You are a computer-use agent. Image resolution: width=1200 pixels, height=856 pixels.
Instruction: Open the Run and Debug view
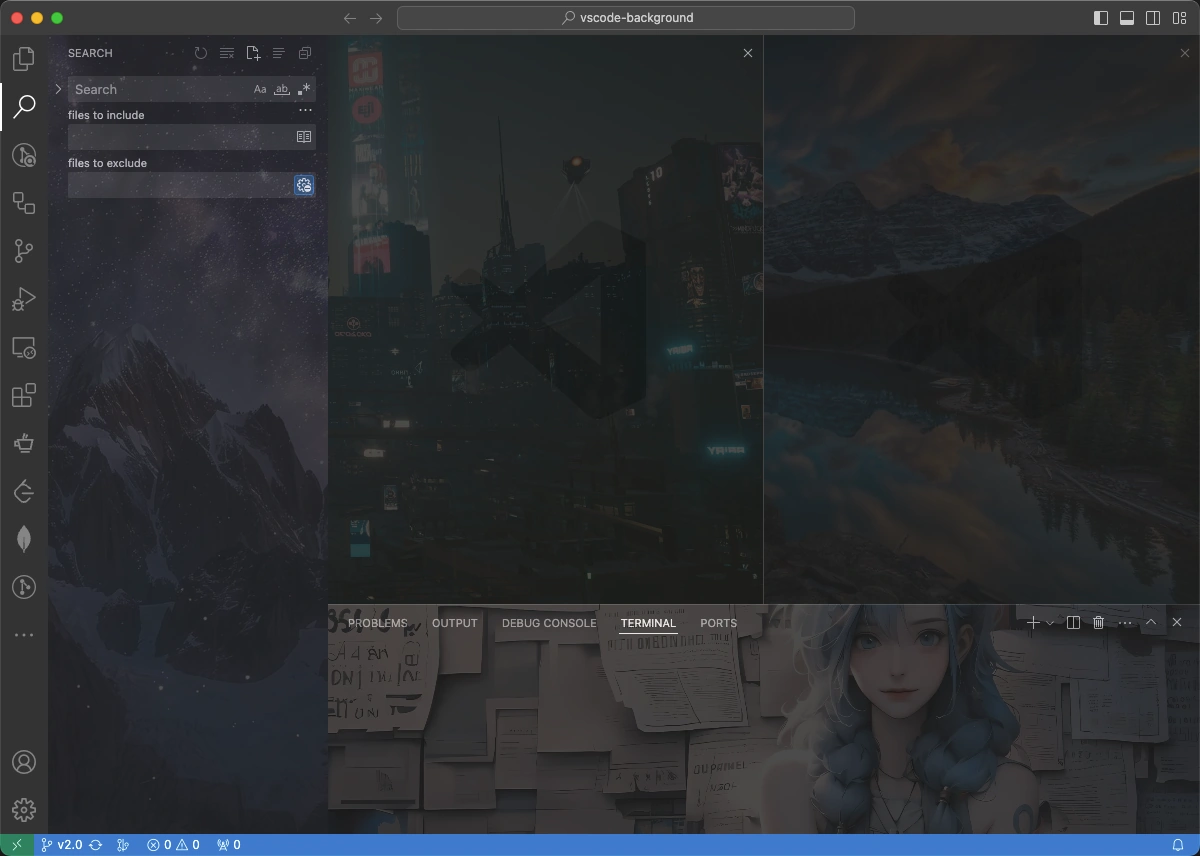pyautogui.click(x=24, y=299)
